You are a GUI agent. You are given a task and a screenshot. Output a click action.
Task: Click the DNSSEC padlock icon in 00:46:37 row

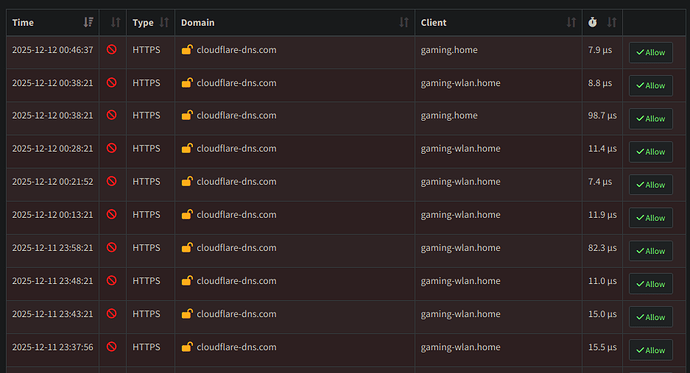click(187, 49)
